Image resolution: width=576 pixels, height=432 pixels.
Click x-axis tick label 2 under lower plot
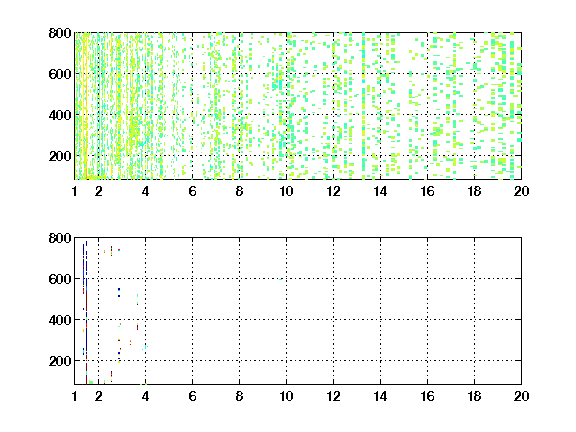click(98, 396)
